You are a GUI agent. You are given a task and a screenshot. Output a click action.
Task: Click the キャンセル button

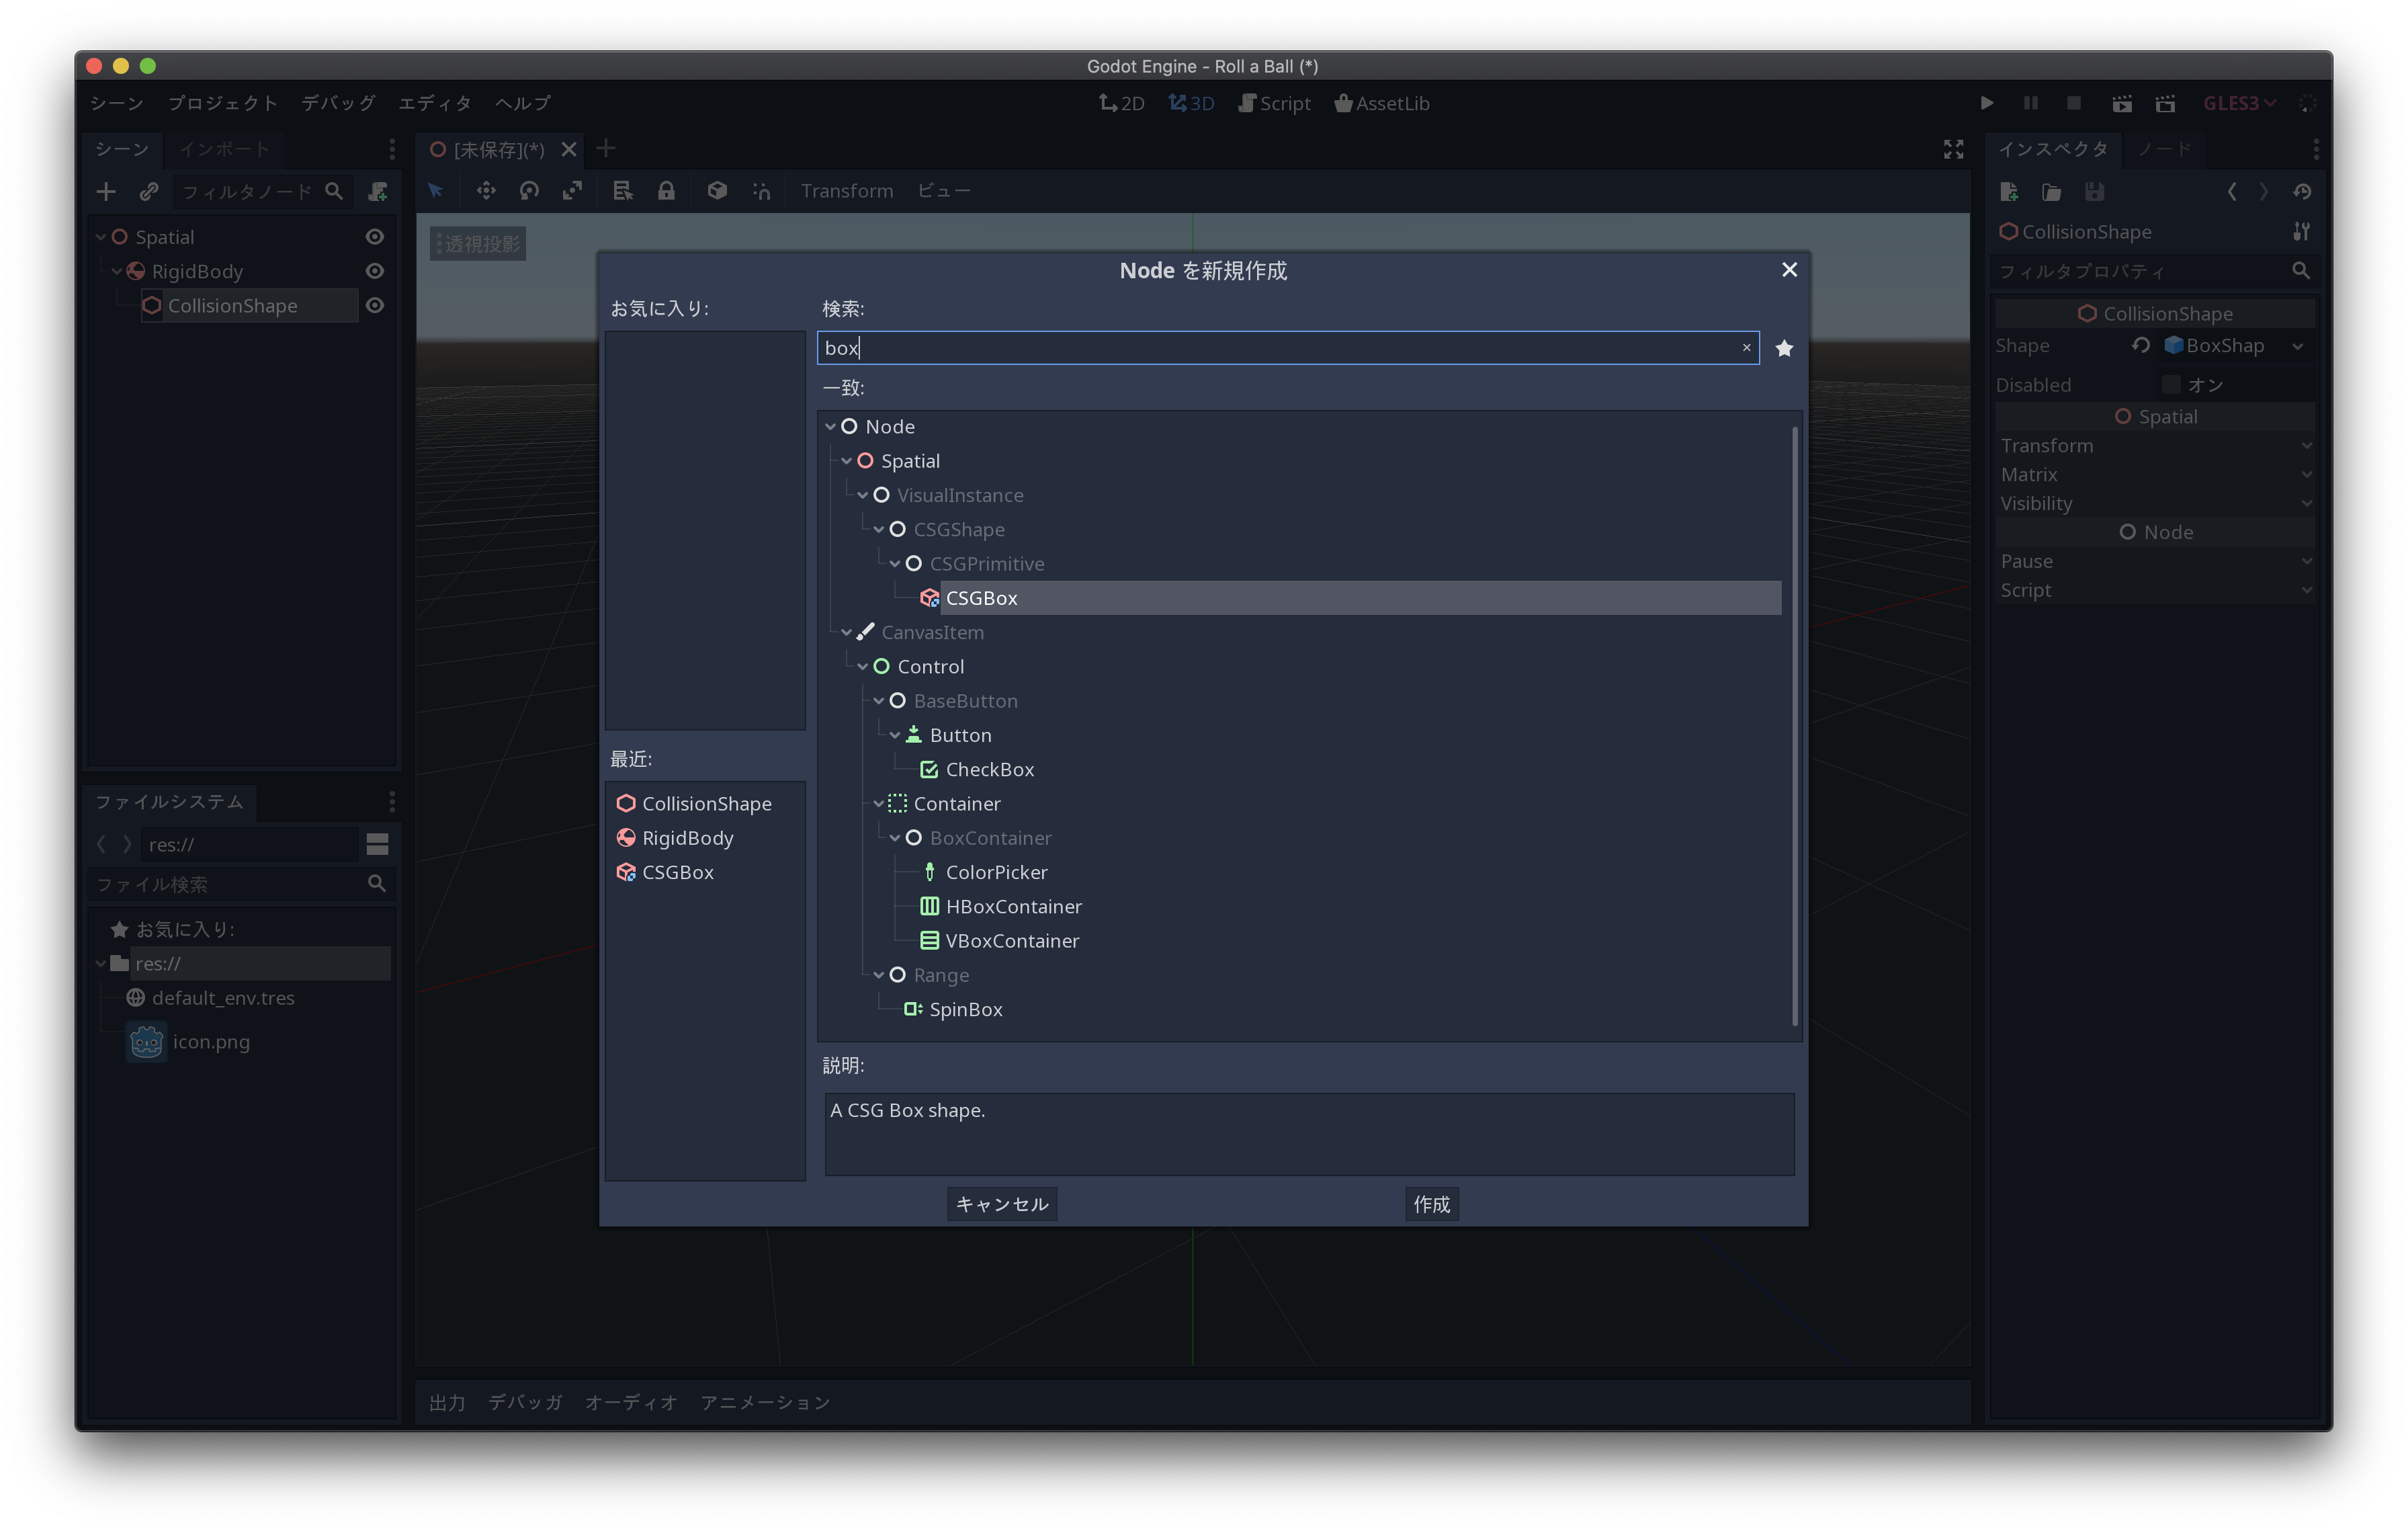tap(1002, 1205)
